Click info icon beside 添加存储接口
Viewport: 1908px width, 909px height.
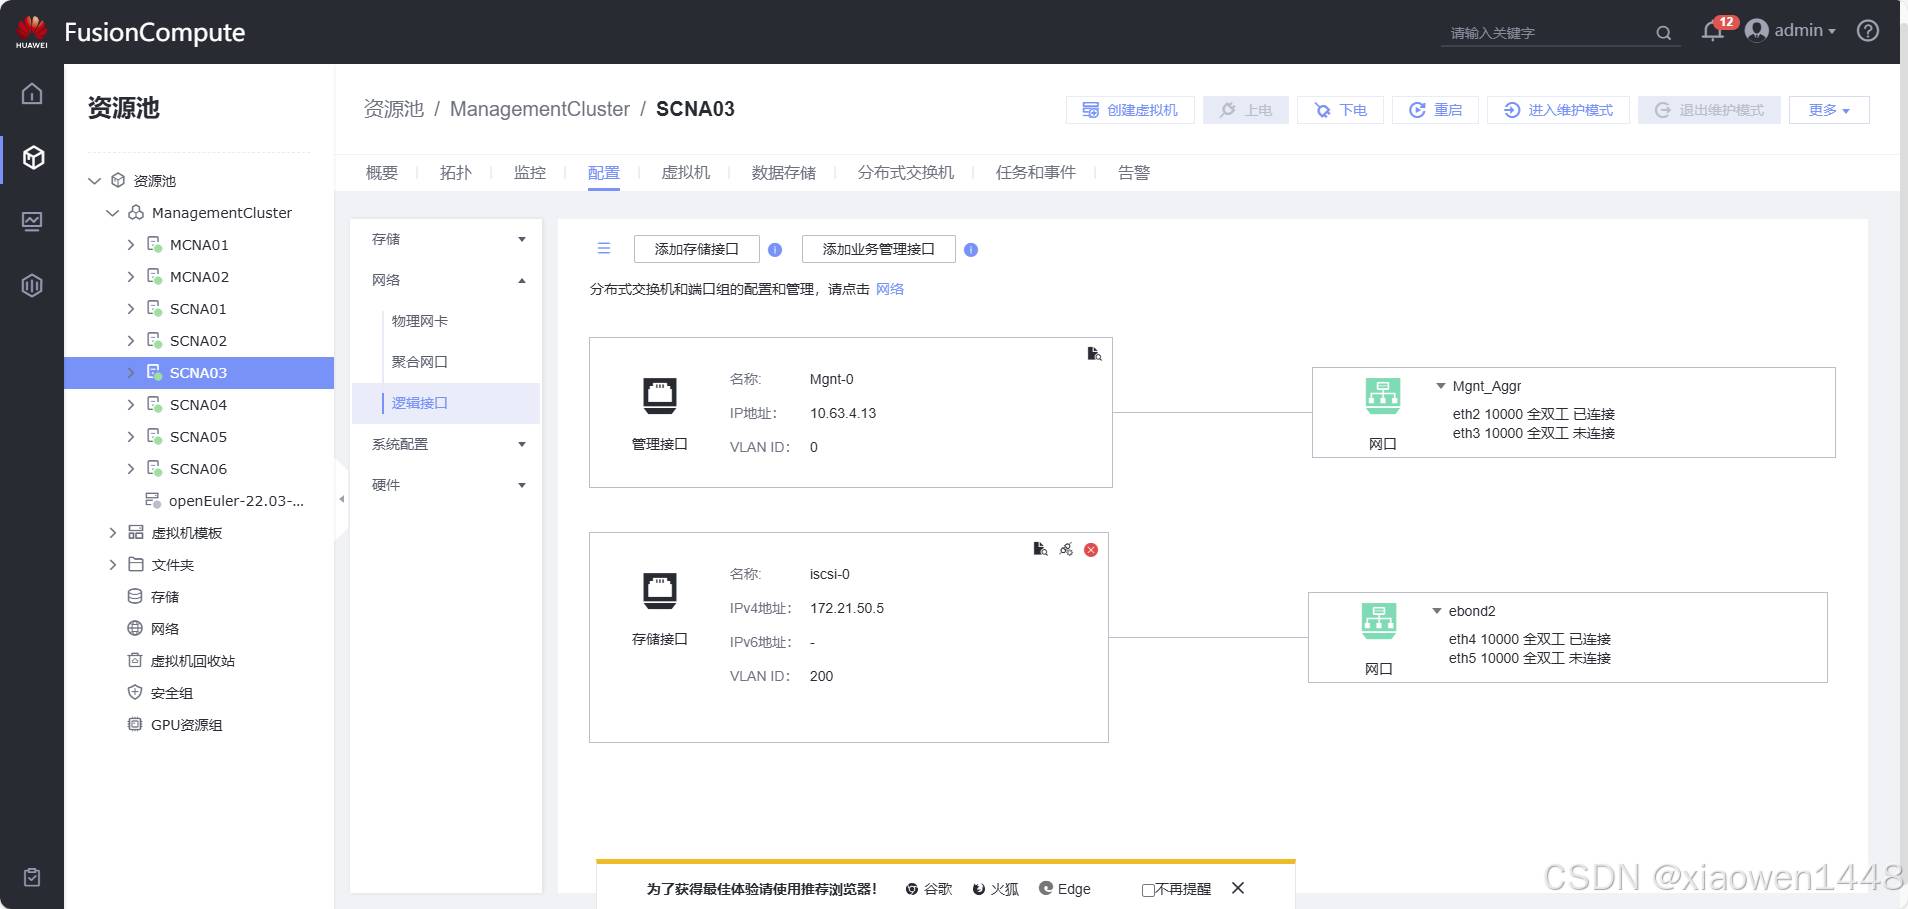pyautogui.click(x=775, y=250)
